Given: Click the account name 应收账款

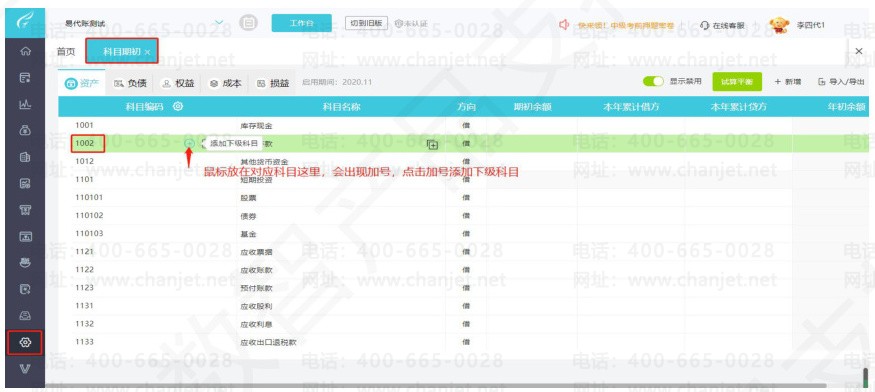Looking at the screenshot, I should [x=256, y=270].
